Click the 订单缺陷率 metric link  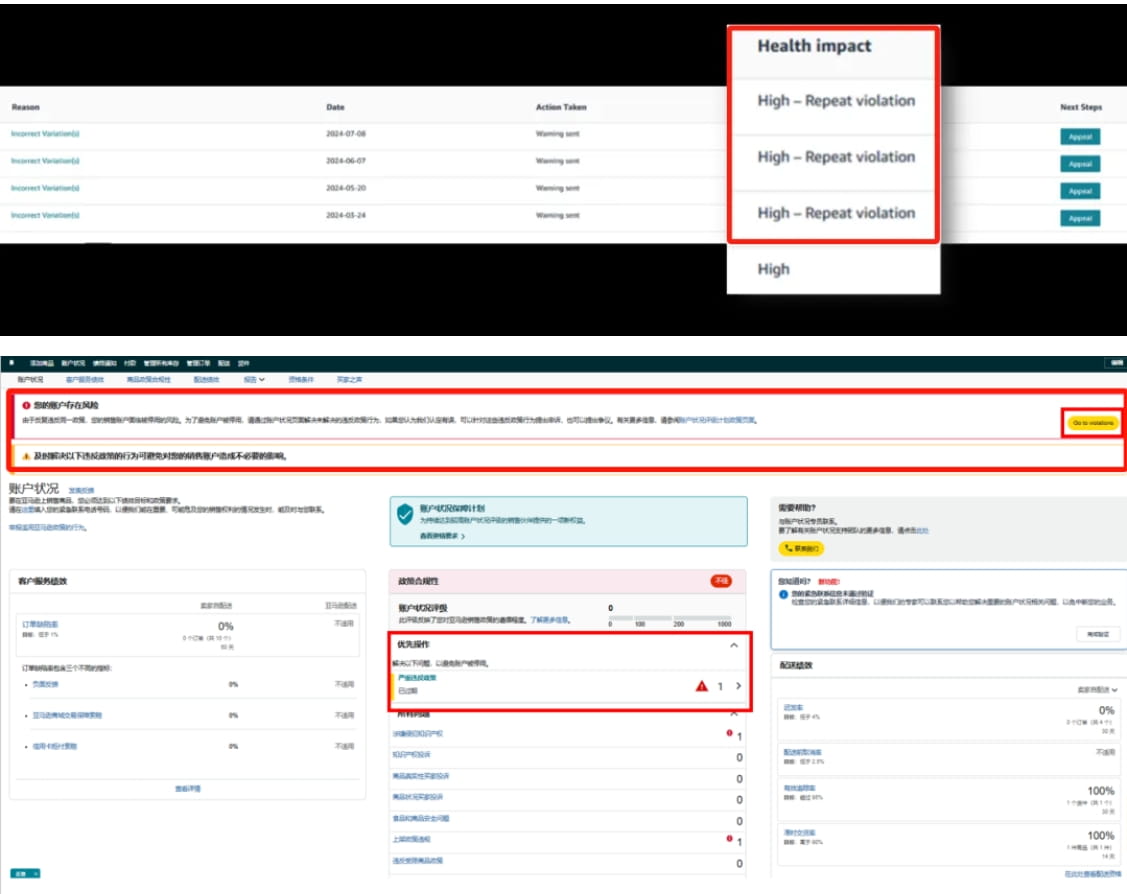pyautogui.click(x=39, y=624)
